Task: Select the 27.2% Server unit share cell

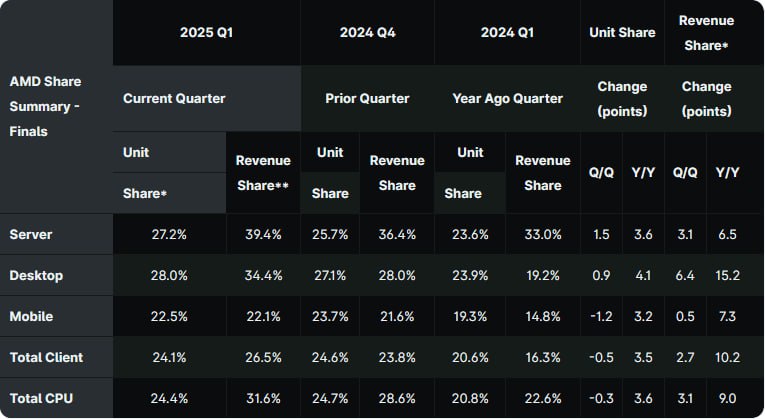Action: coord(168,234)
